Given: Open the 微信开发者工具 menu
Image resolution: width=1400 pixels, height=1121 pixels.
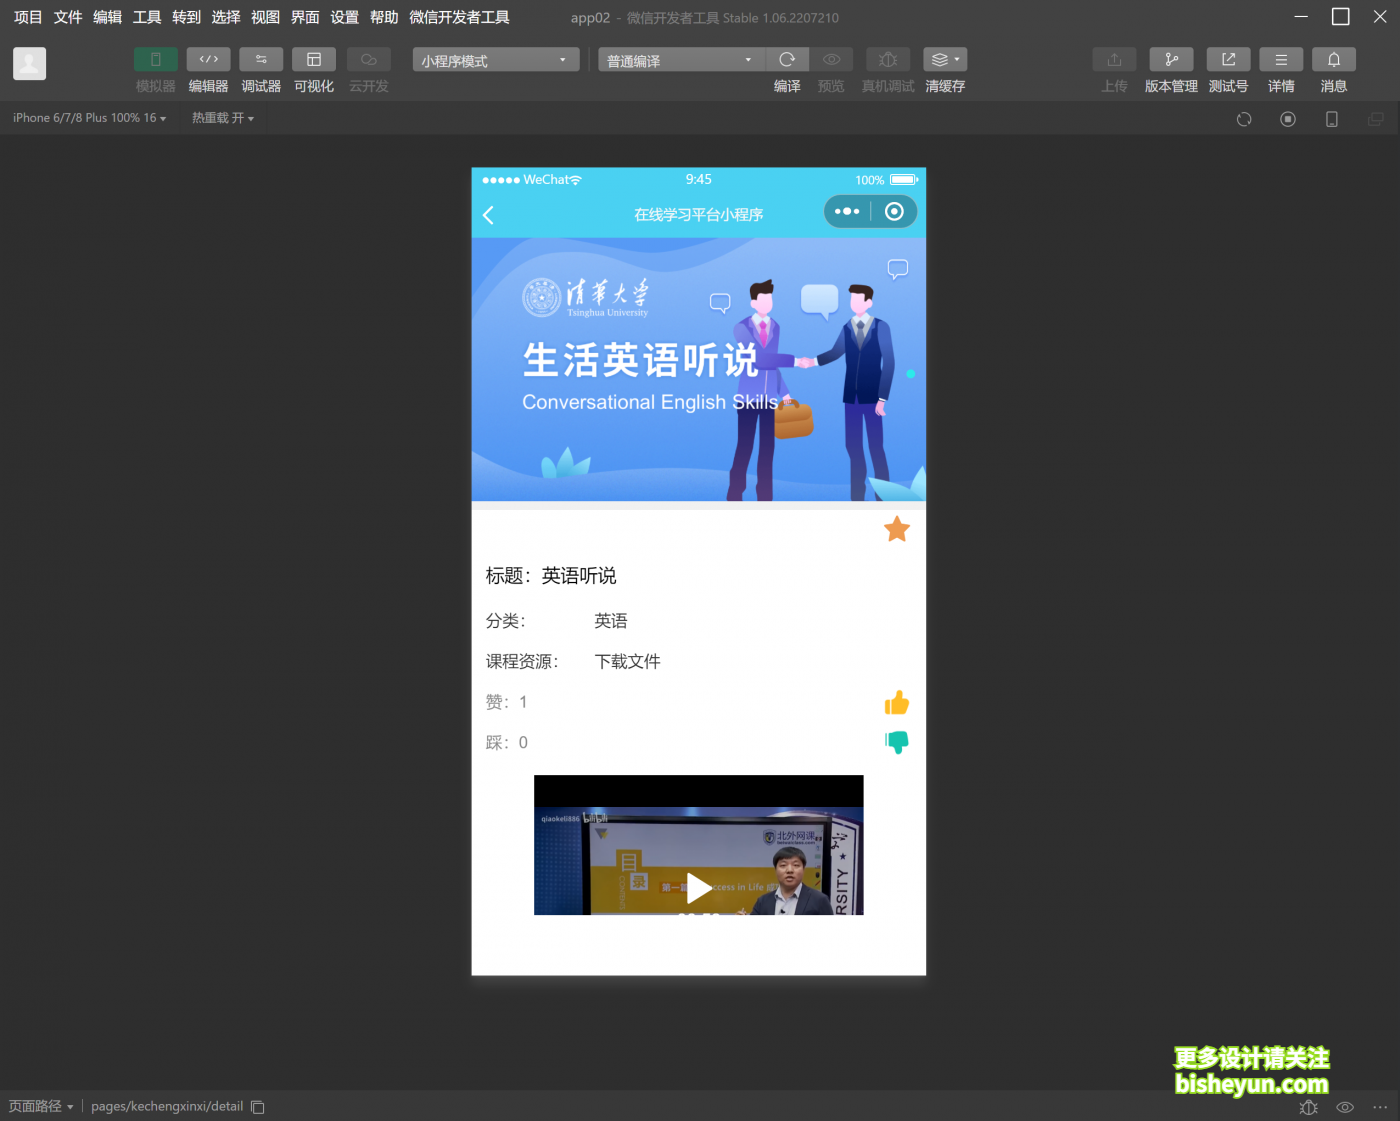Looking at the screenshot, I should [458, 17].
